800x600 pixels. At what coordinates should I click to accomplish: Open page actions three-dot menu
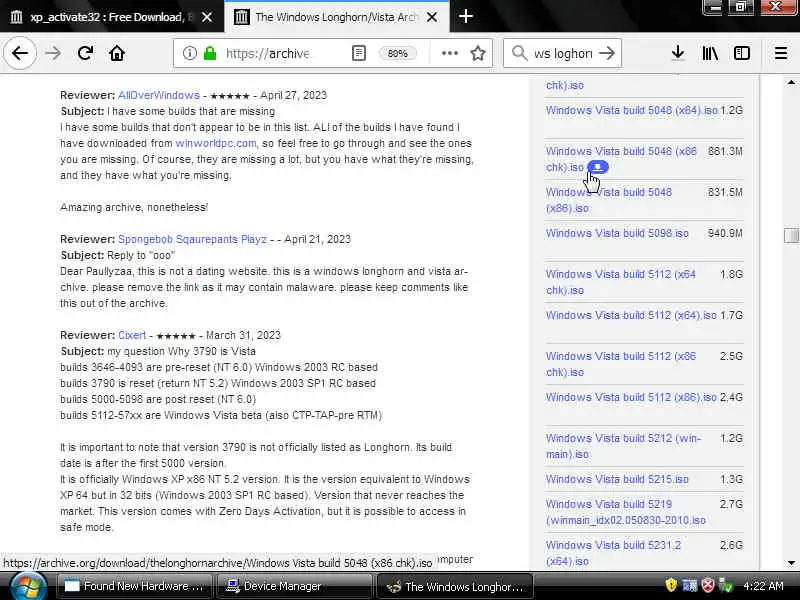pos(449,53)
